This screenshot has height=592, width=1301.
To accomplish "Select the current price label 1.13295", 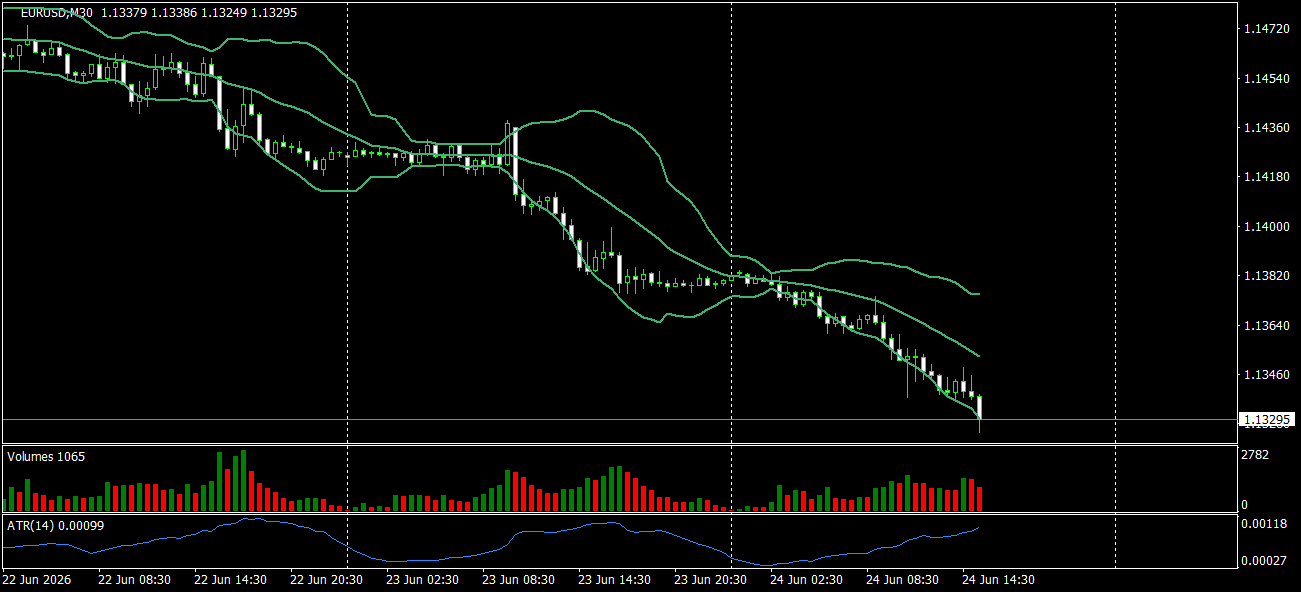I will click(1266, 419).
